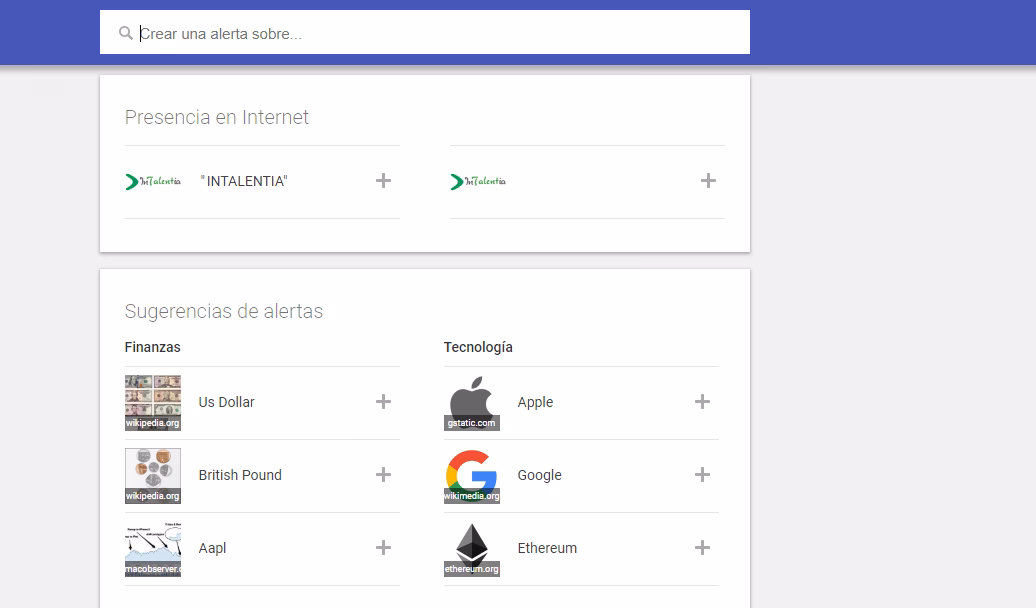Click the Apple logo icon
1036x608 pixels.
coord(471,401)
